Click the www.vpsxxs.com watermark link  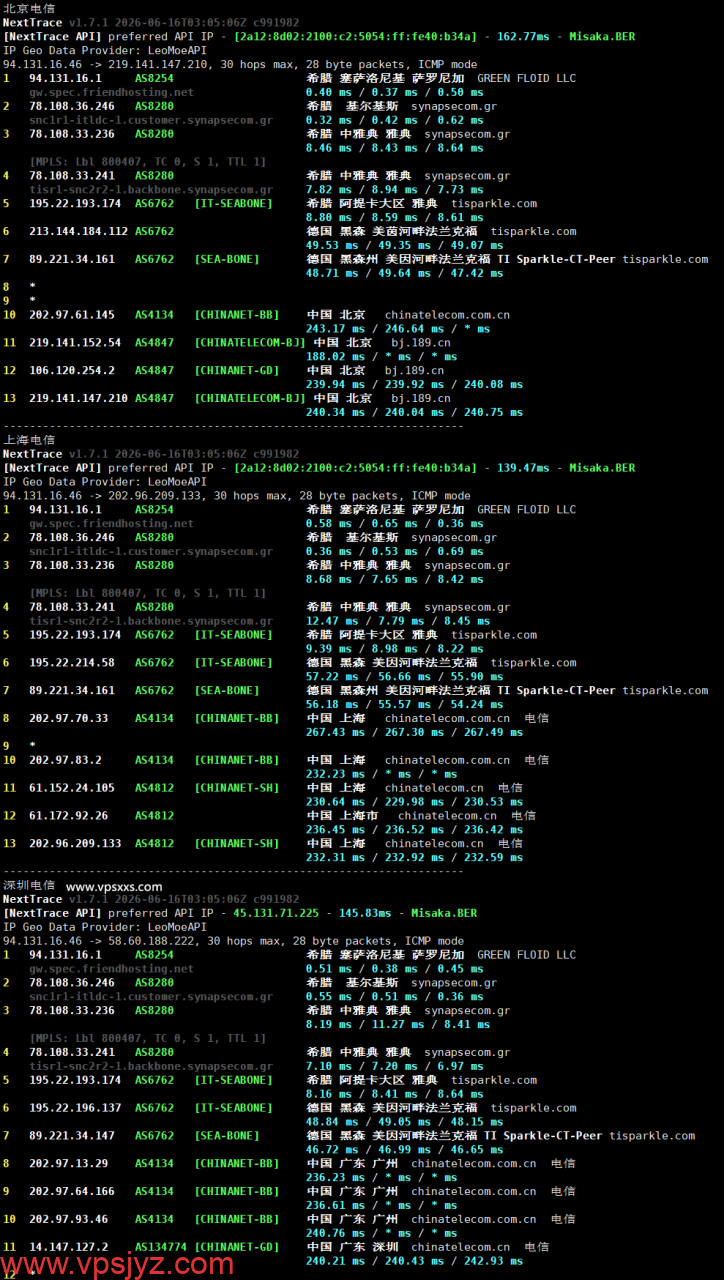(x=114, y=886)
